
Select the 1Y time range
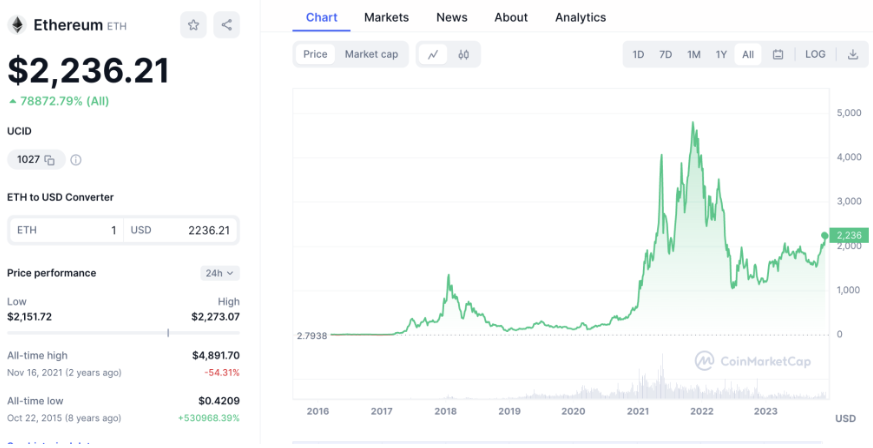click(721, 54)
